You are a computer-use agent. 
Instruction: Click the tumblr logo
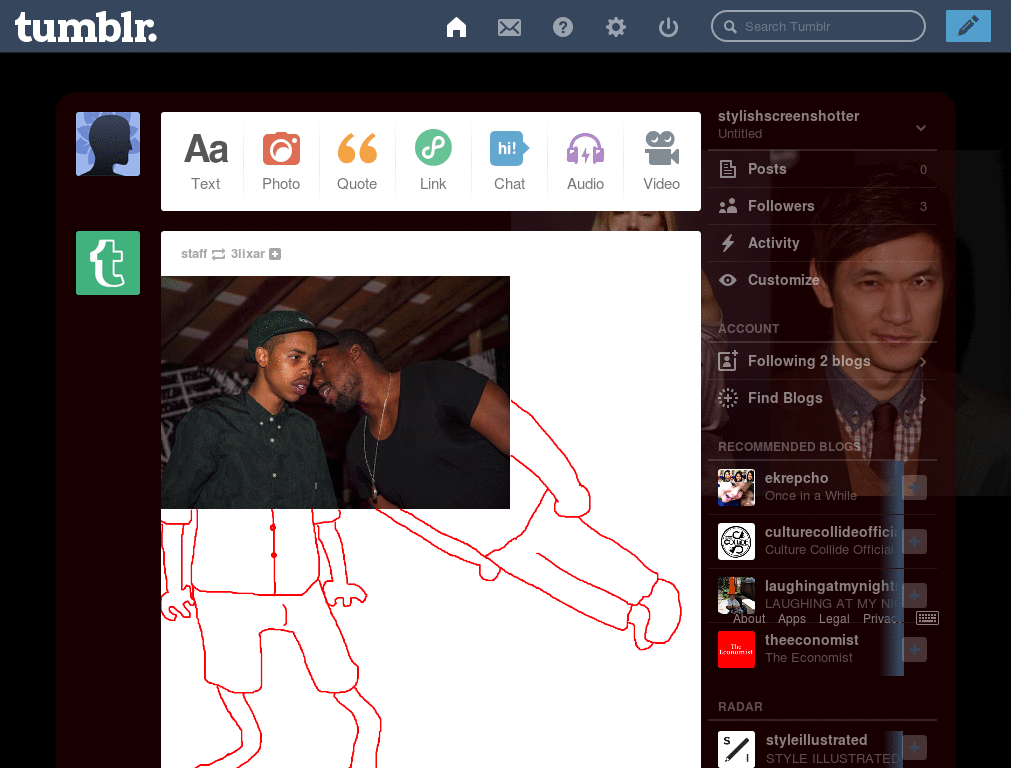pos(86,27)
